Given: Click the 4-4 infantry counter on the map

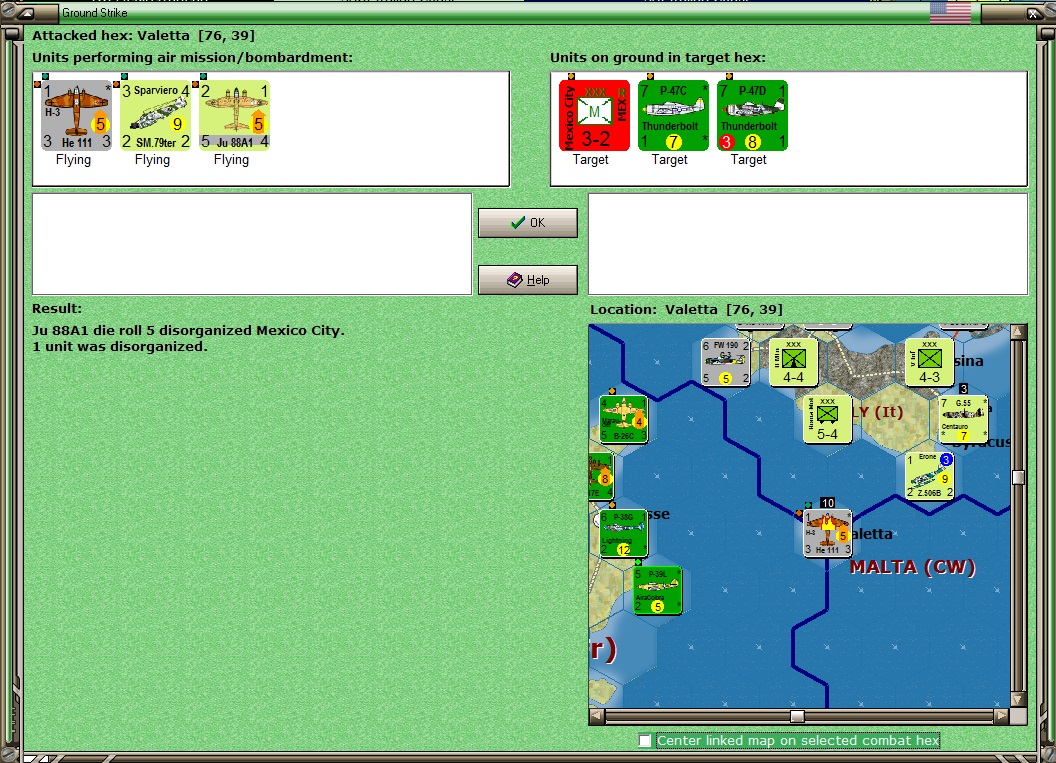Looking at the screenshot, I should point(793,362).
